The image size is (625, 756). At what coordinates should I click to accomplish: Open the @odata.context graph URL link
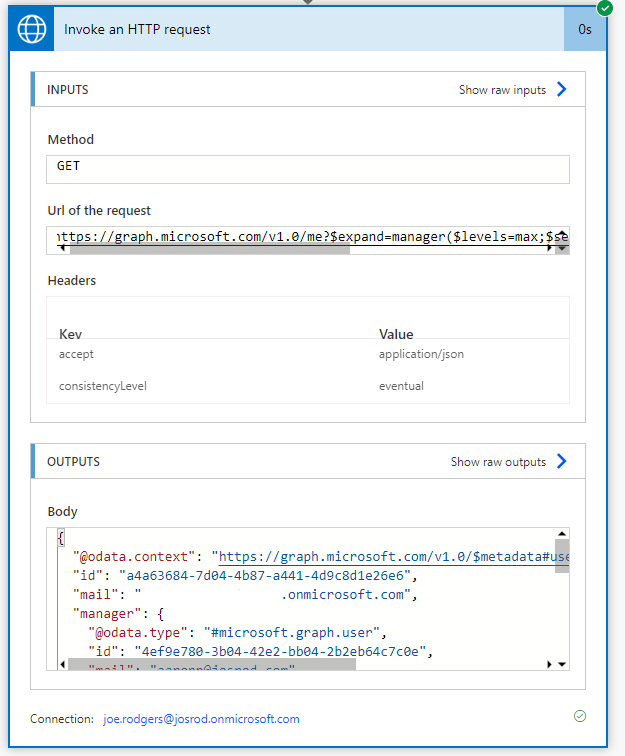pyautogui.click(x=394, y=557)
